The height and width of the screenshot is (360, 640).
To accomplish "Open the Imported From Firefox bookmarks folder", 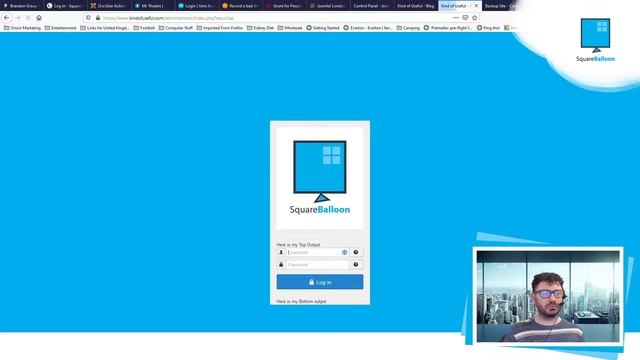I will tap(220, 28).
